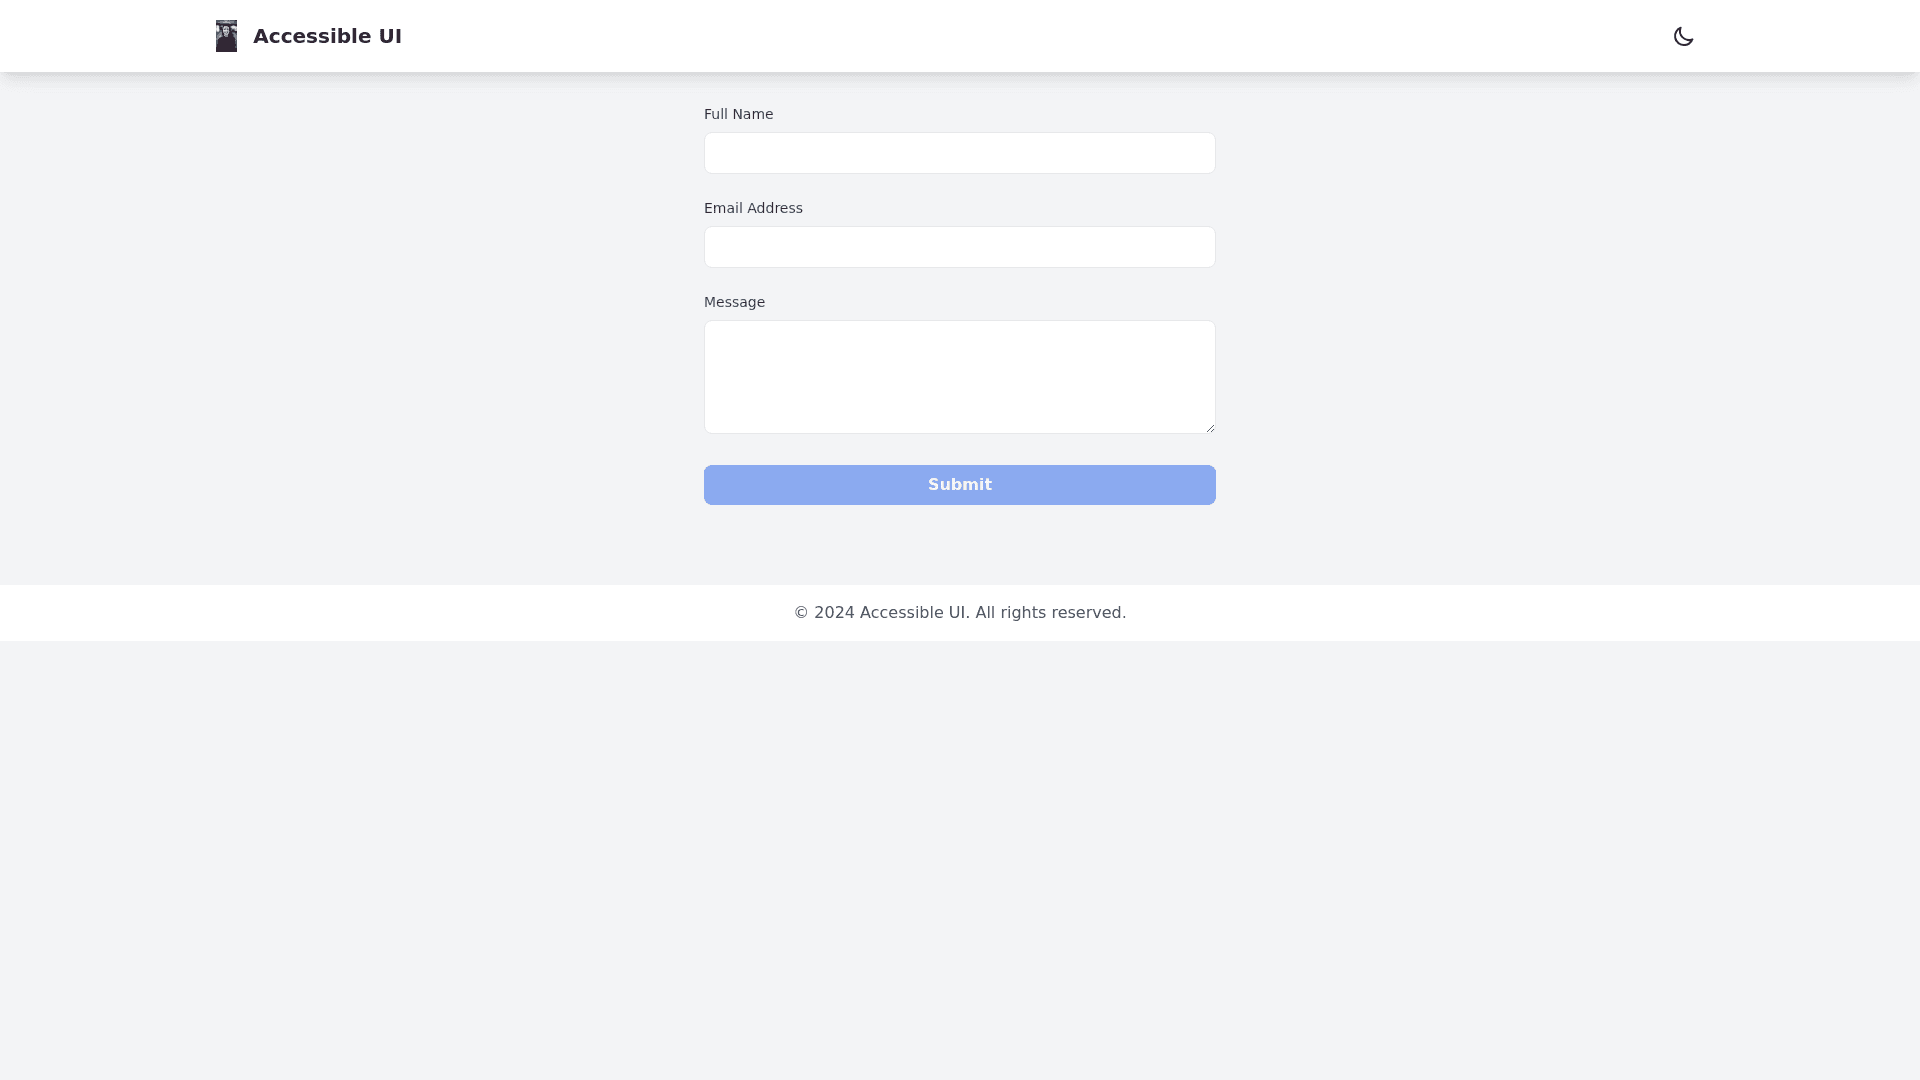Click the Message label text
Viewport: 1920px width, 1080px height.
pyautogui.click(x=734, y=302)
